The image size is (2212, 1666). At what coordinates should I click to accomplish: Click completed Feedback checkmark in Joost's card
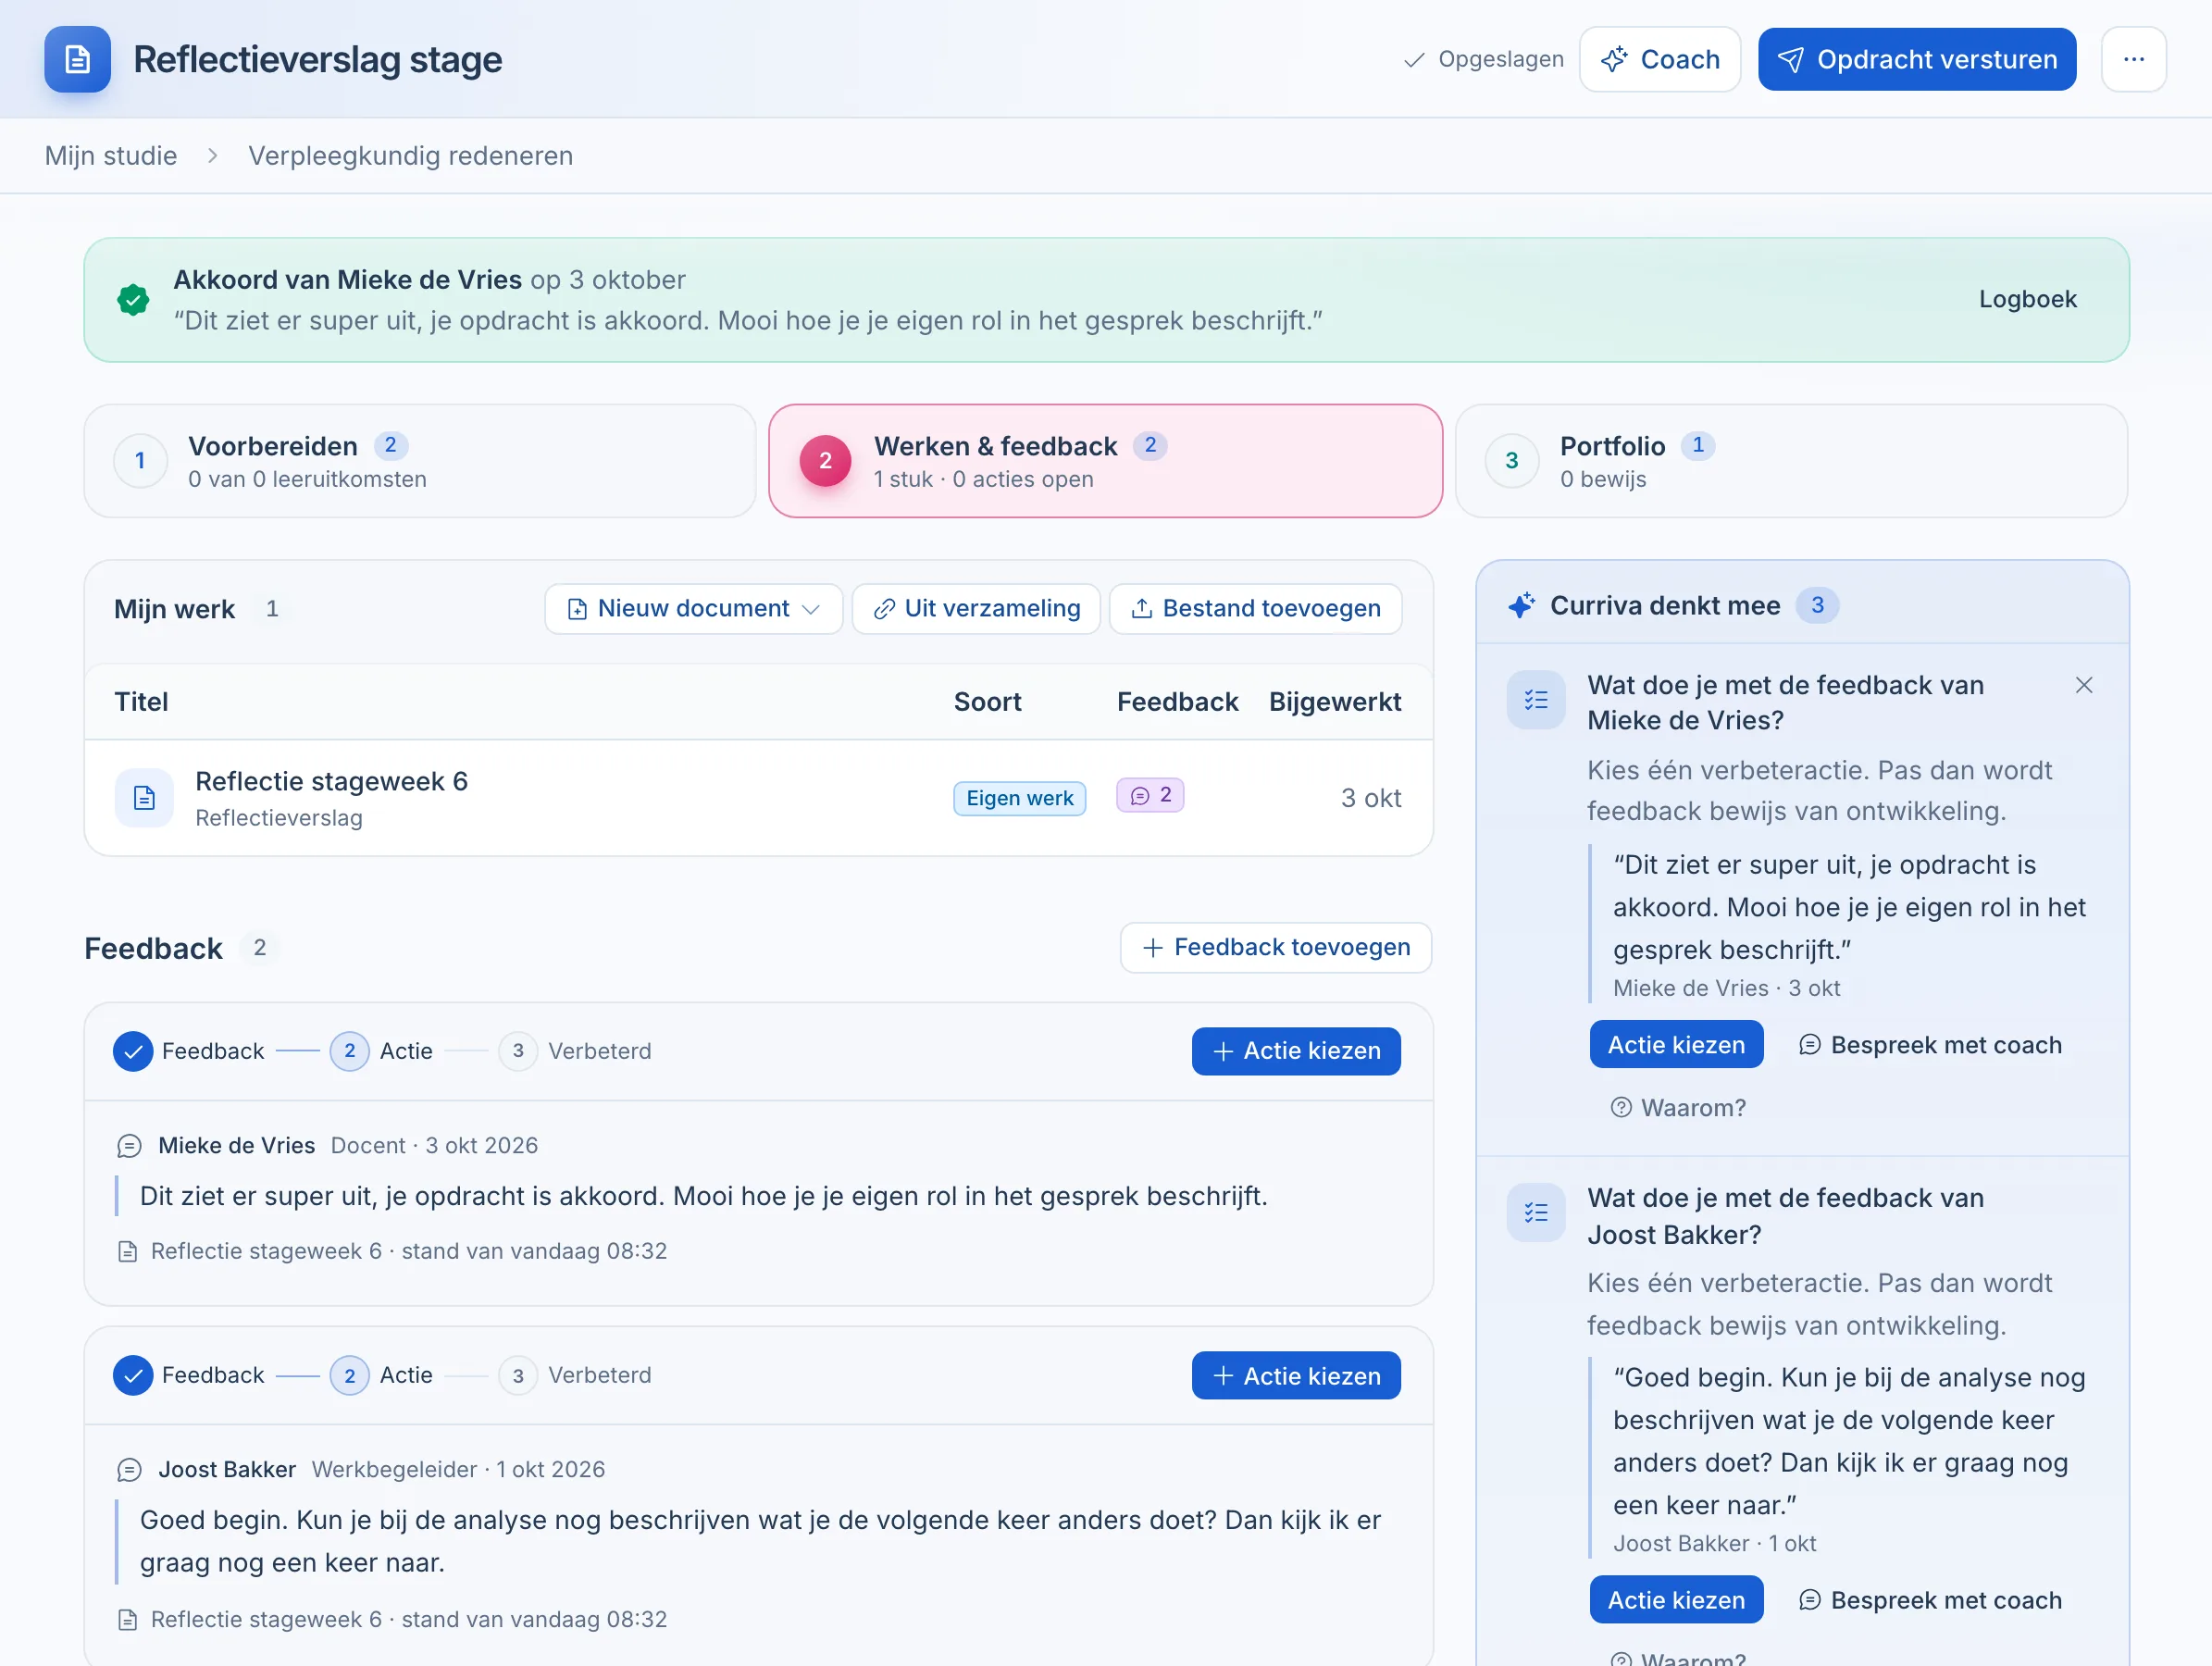pos(133,1375)
